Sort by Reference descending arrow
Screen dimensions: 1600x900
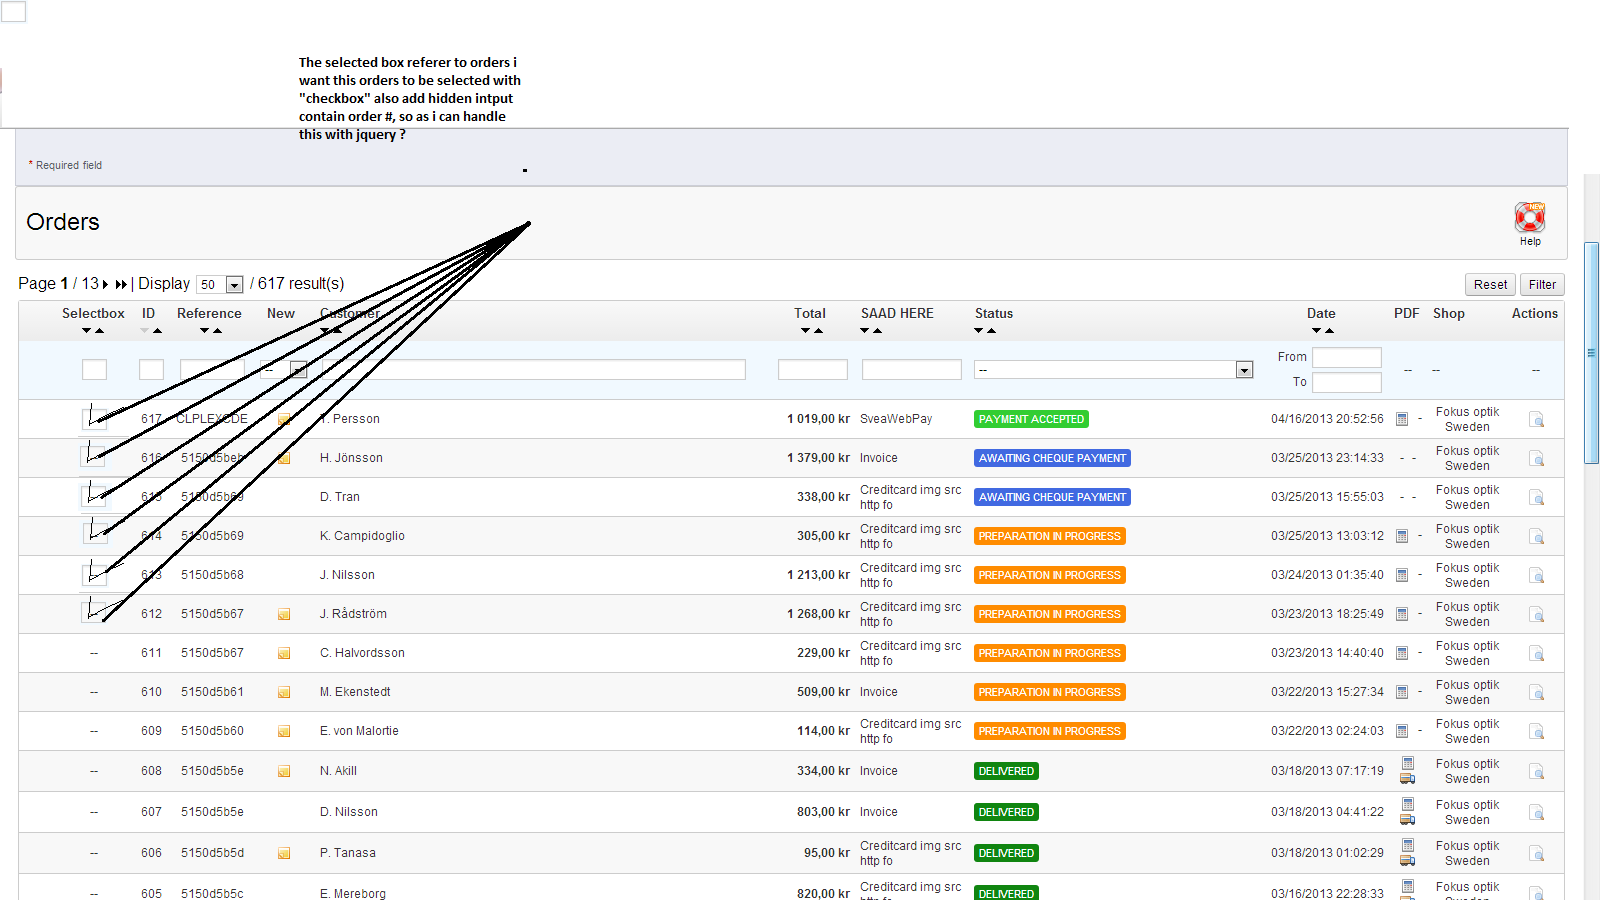coord(204,331)
